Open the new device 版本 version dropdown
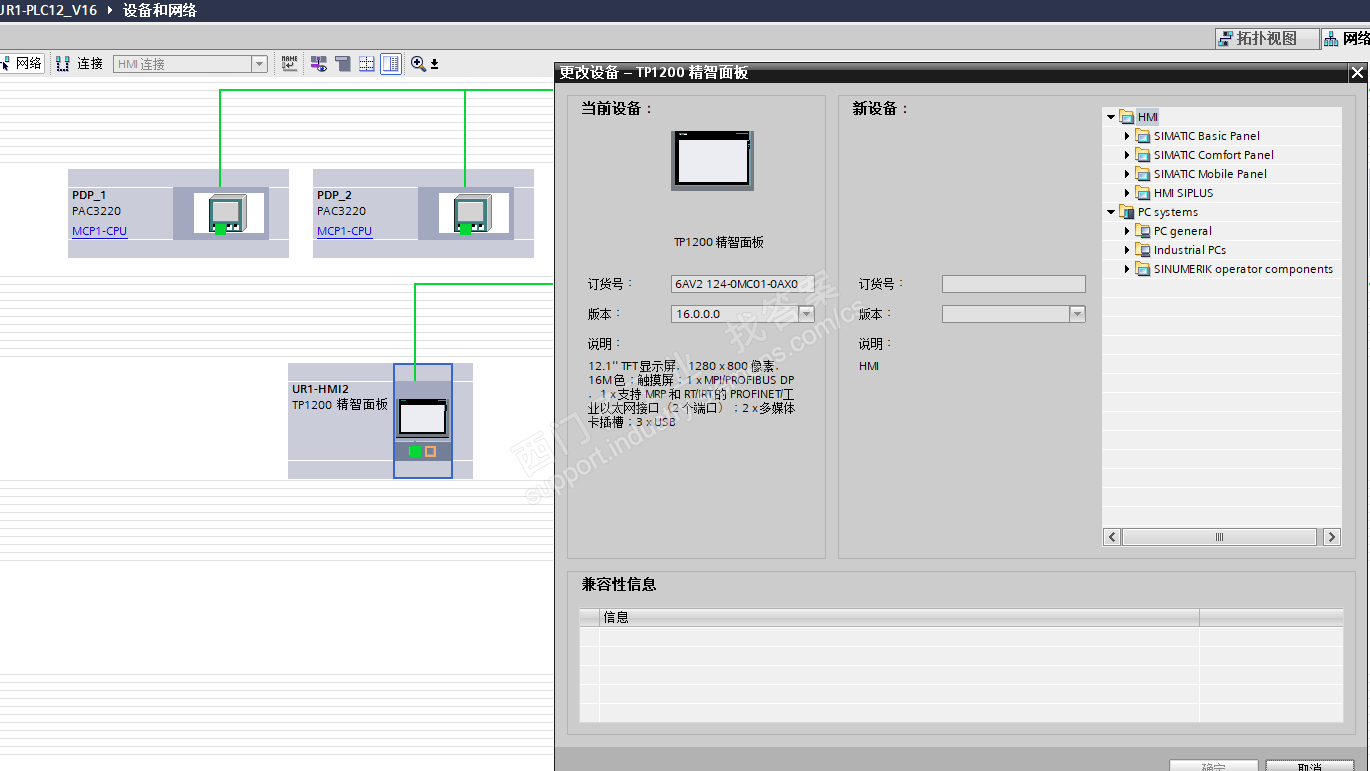This screenshot has height=771, width=1370. pyautogui.click(x=1077, y=314)
